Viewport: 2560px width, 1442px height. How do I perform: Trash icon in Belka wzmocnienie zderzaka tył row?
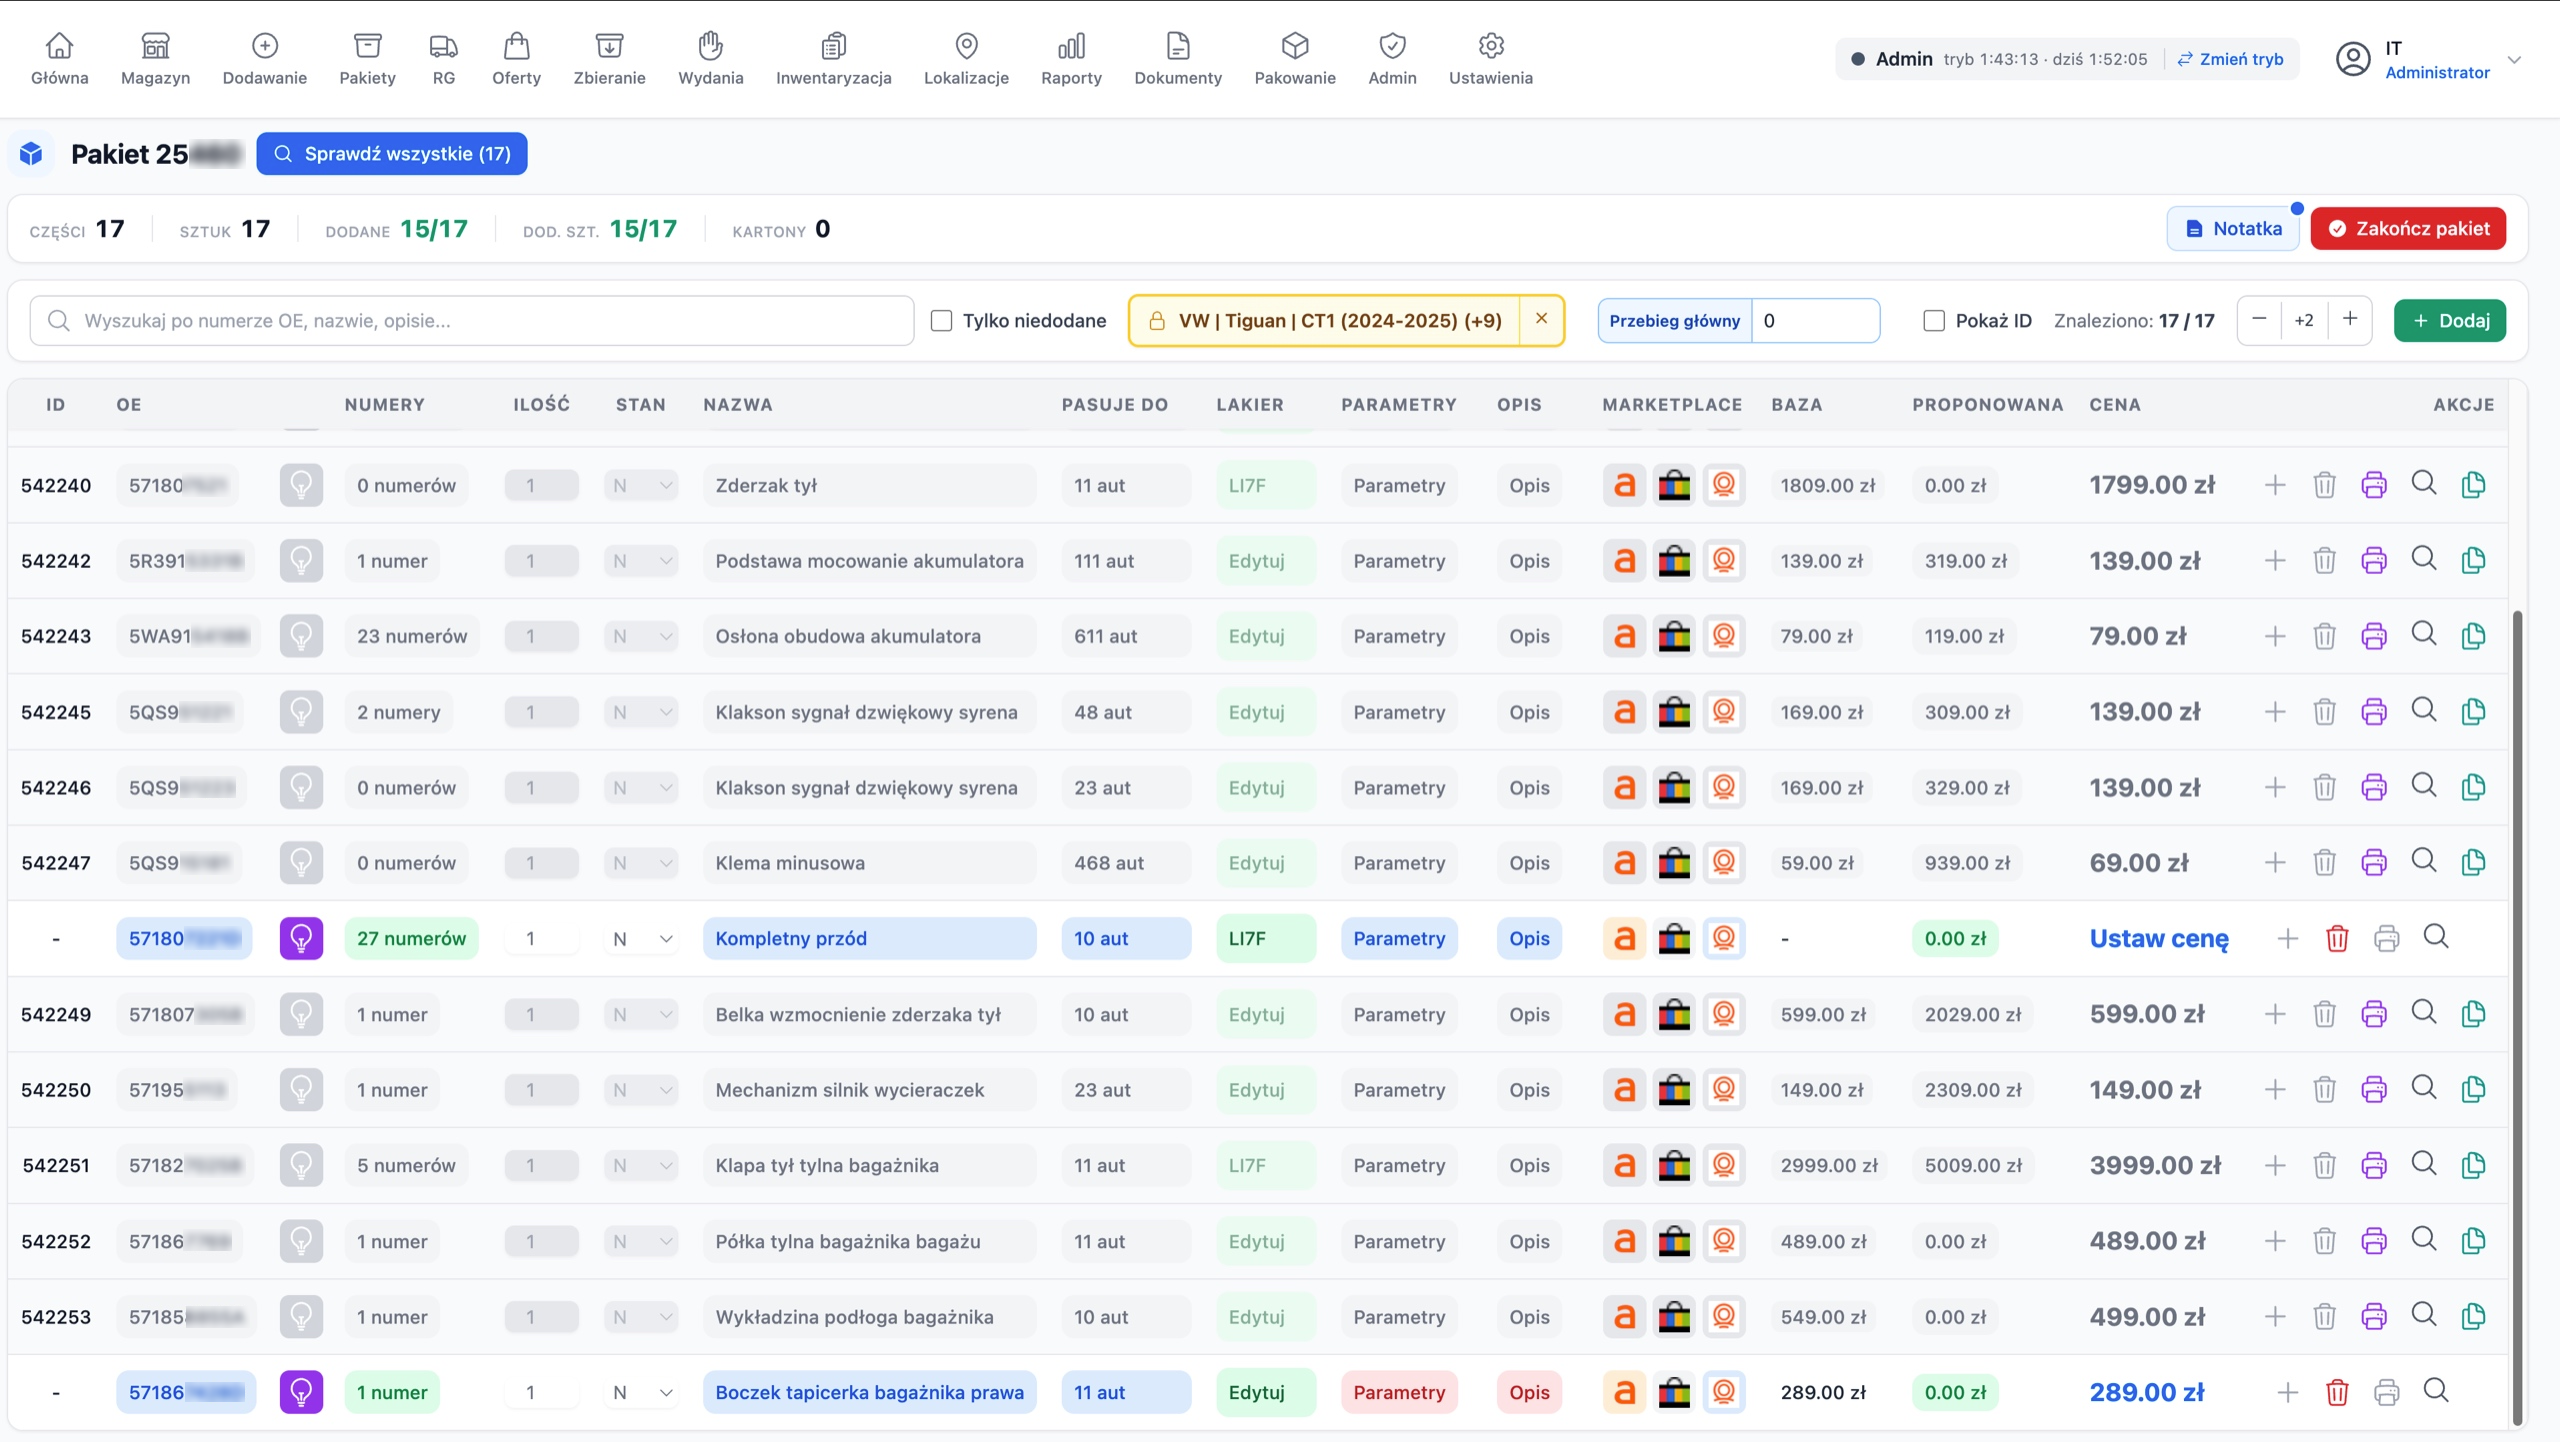[x=2324, y=1014]
